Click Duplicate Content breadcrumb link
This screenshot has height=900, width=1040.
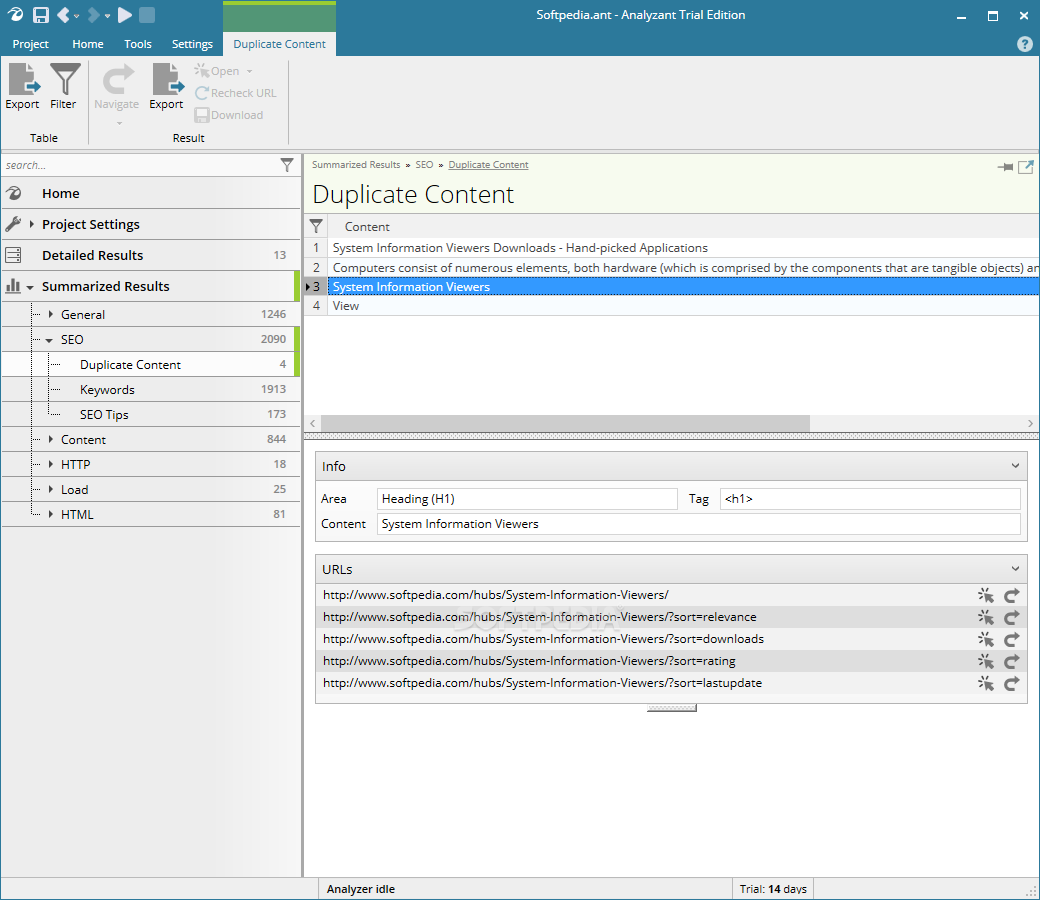(x=488, y=164)
